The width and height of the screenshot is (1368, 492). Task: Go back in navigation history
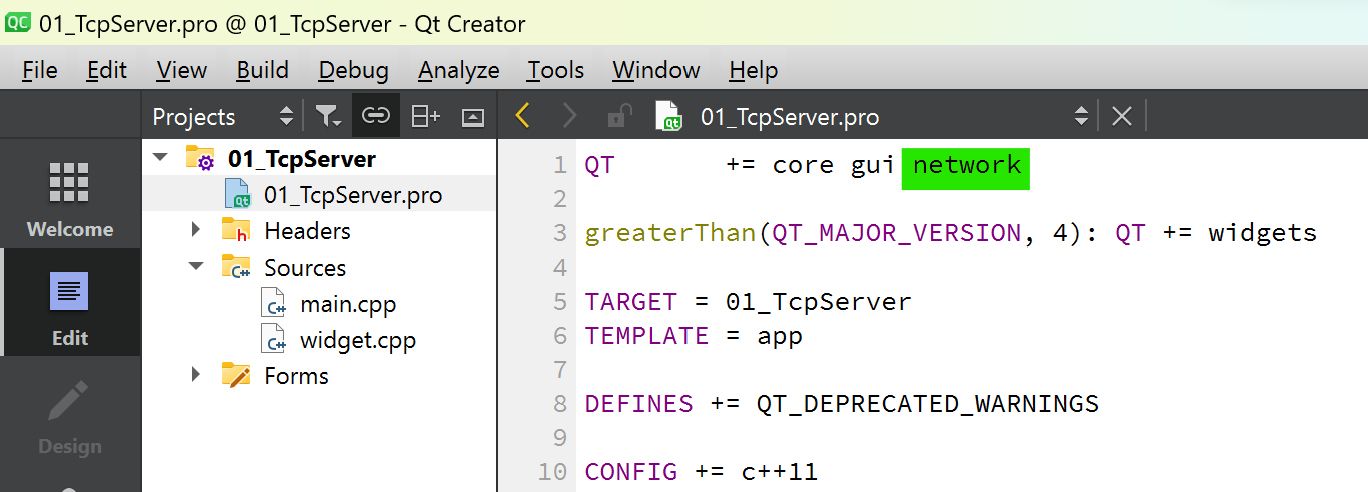(522, 116)
